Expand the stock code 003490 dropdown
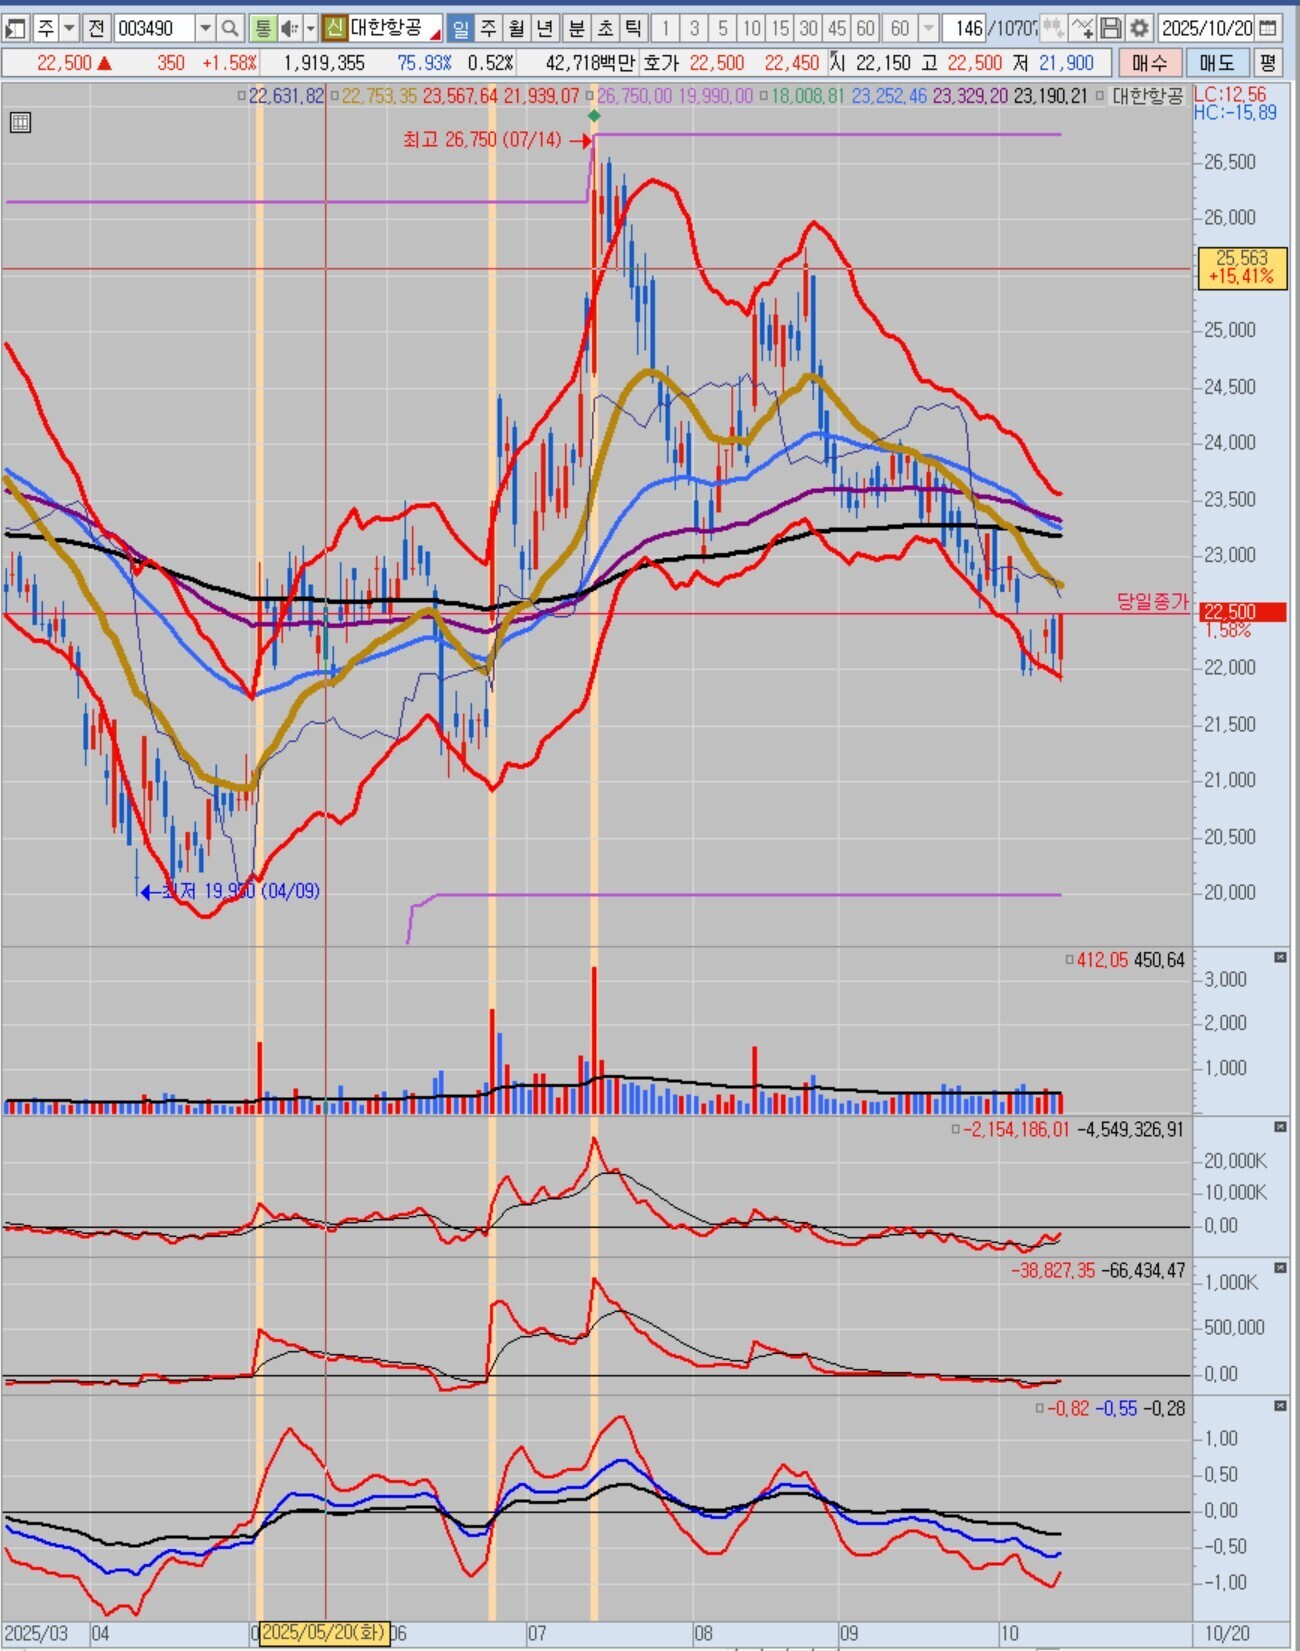Image resolution: width=1300 pixels, height=1651 pixels. (205, 28)
